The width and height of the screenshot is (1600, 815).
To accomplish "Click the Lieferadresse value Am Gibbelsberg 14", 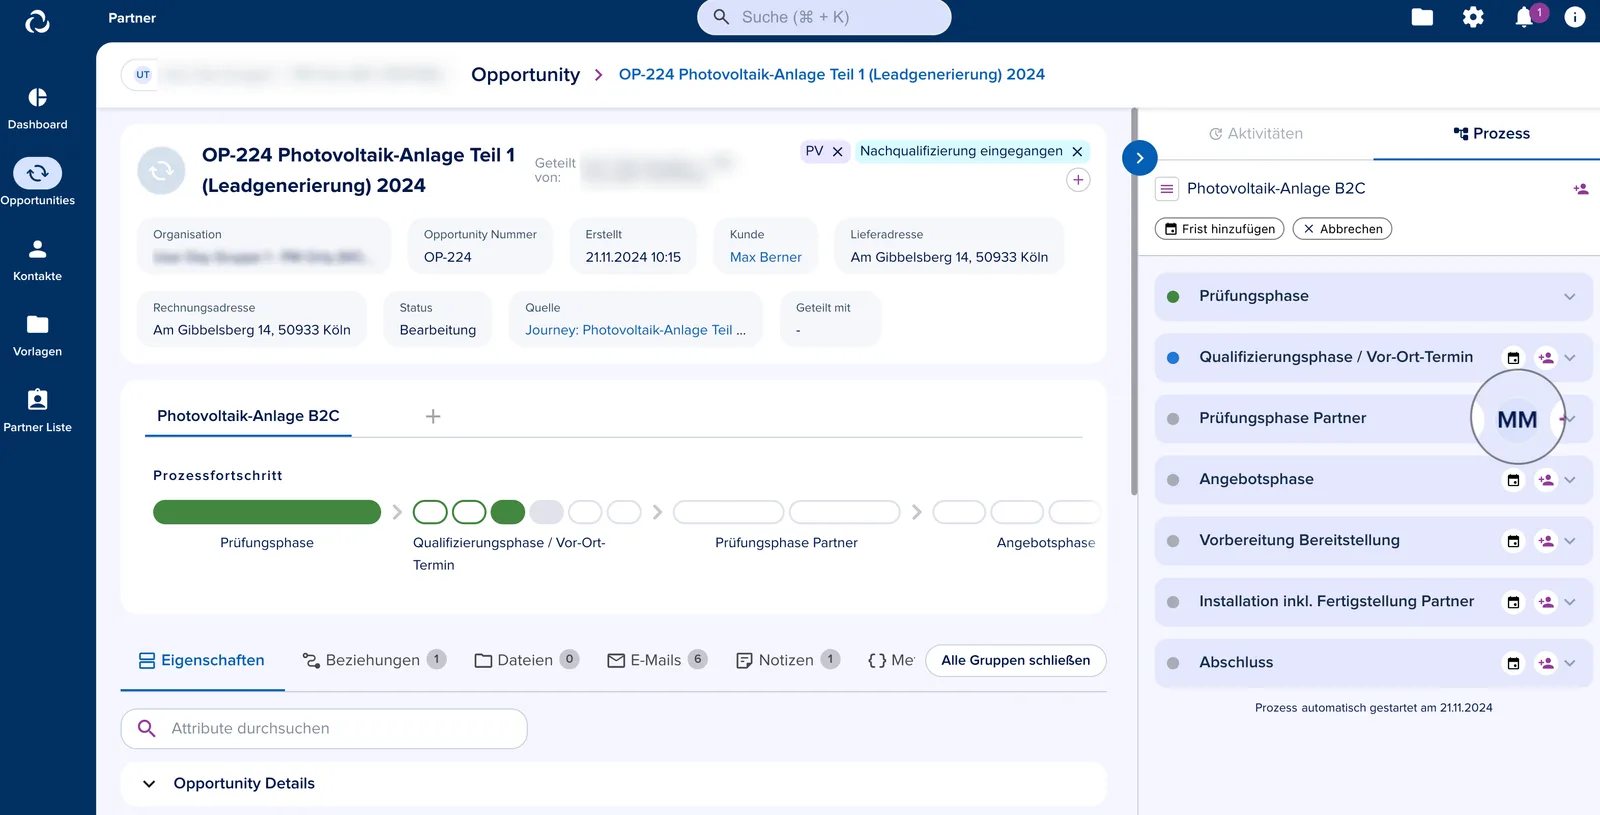I will click(949, 258).
